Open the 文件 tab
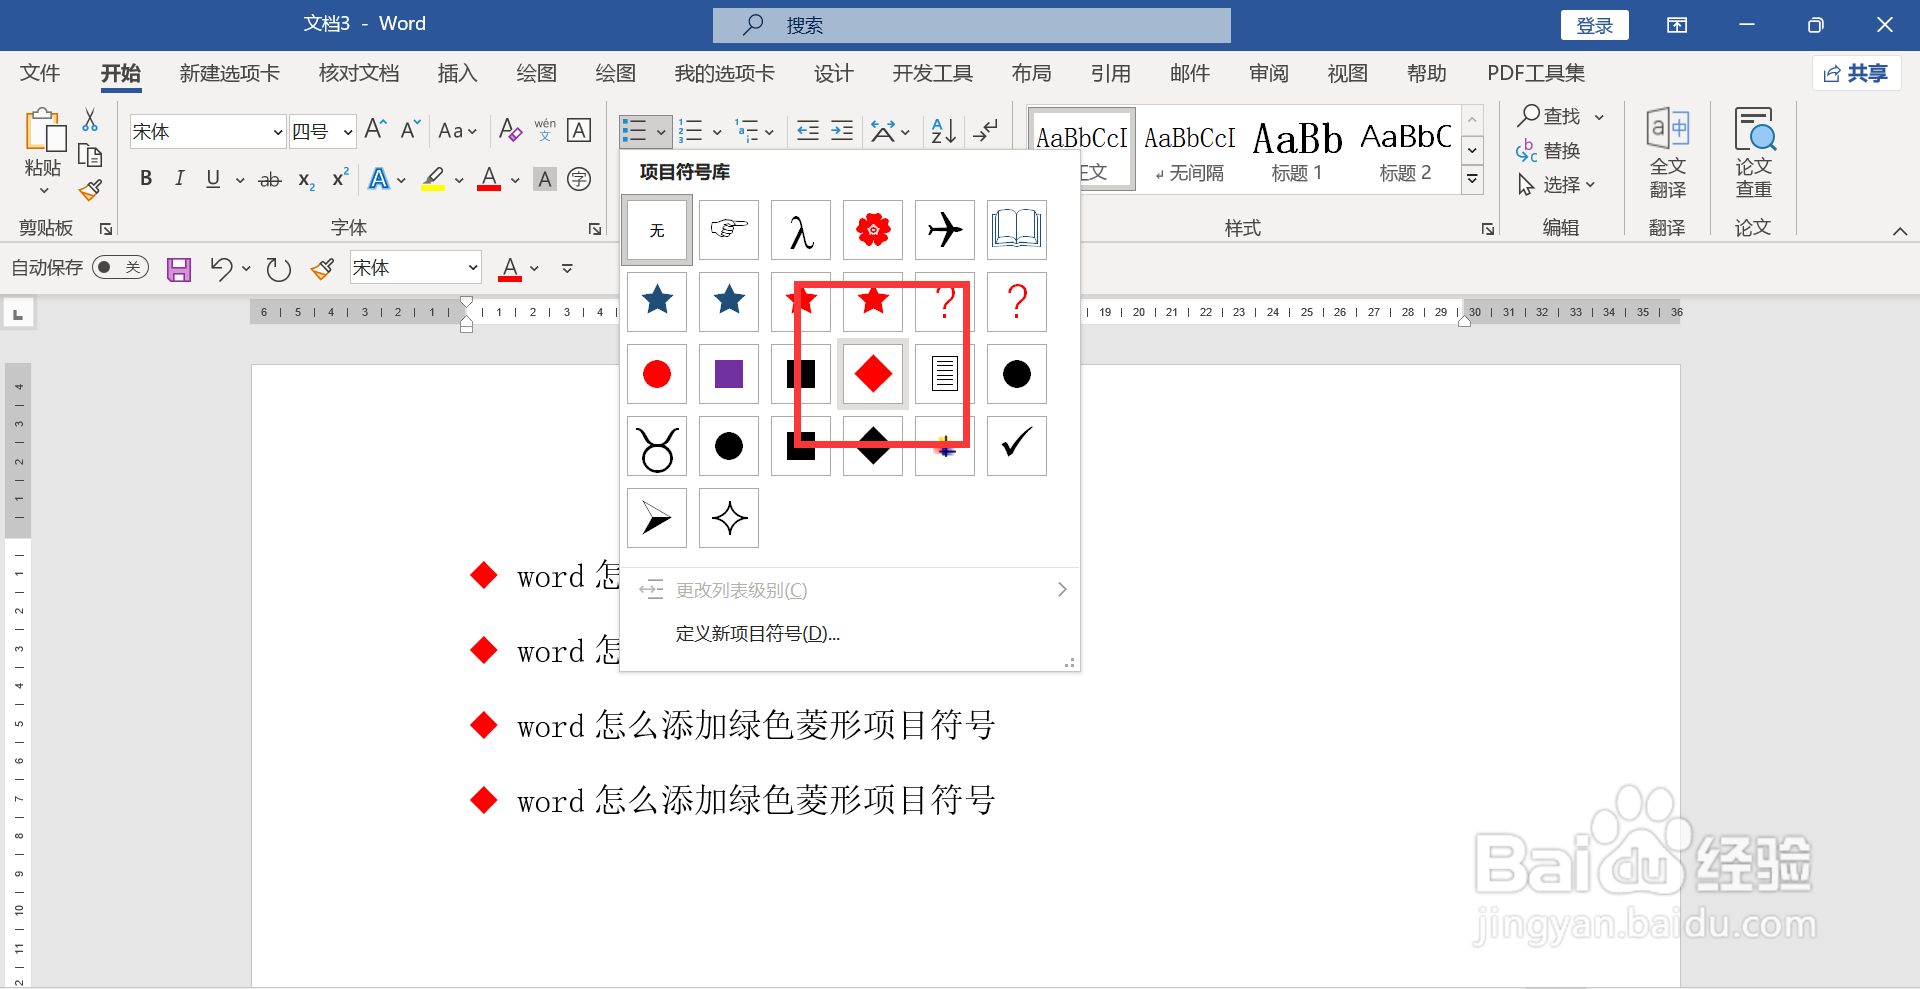The height and width of the screenshot is (989, 1920). pos(40,73)
